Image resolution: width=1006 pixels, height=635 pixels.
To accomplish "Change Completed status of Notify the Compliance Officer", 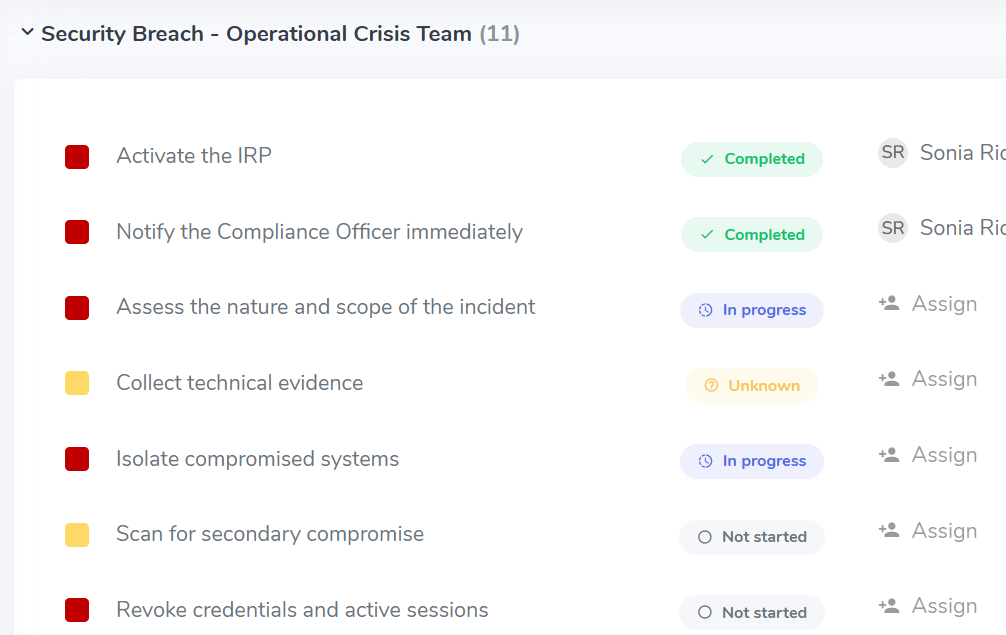I will point(752,235).
